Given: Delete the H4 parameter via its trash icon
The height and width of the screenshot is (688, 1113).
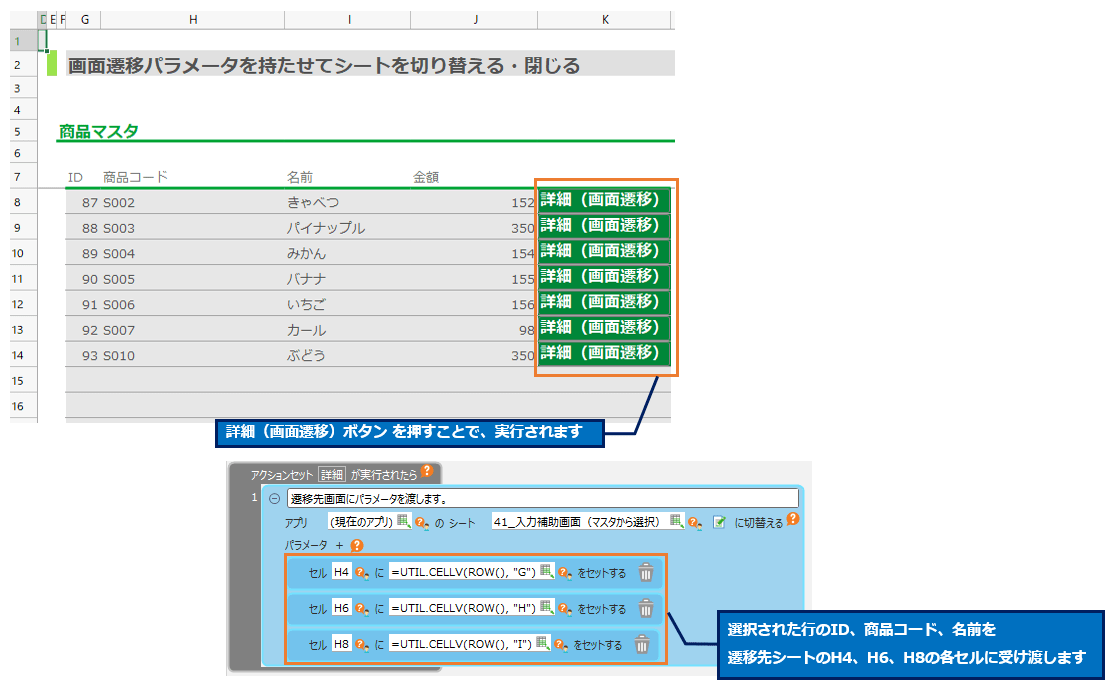Looking at the screenshot, I should [646, 573].
